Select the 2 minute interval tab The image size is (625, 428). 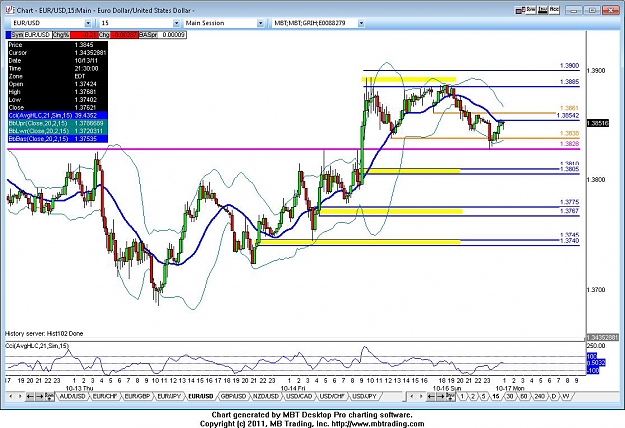(x=473, y=397)
